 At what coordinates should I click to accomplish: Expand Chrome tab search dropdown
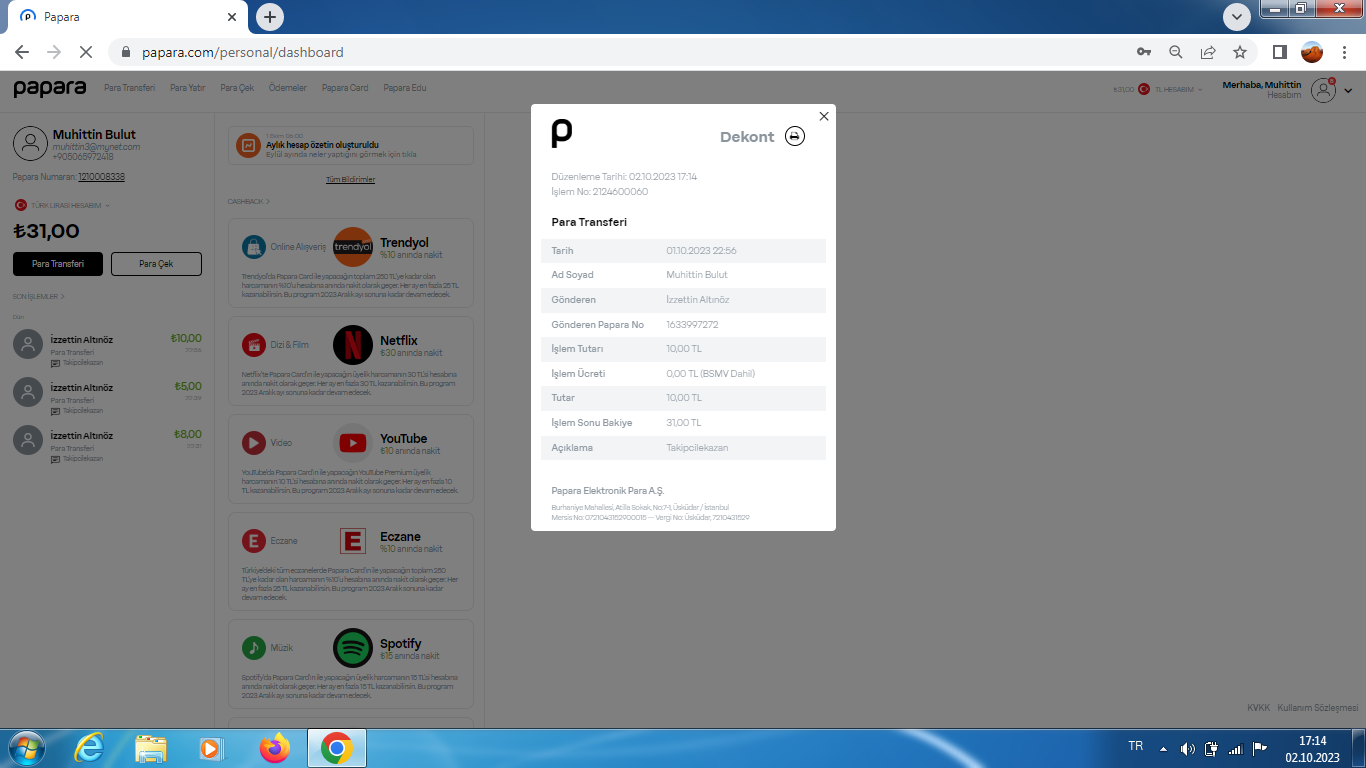[x=1237, y=17]
